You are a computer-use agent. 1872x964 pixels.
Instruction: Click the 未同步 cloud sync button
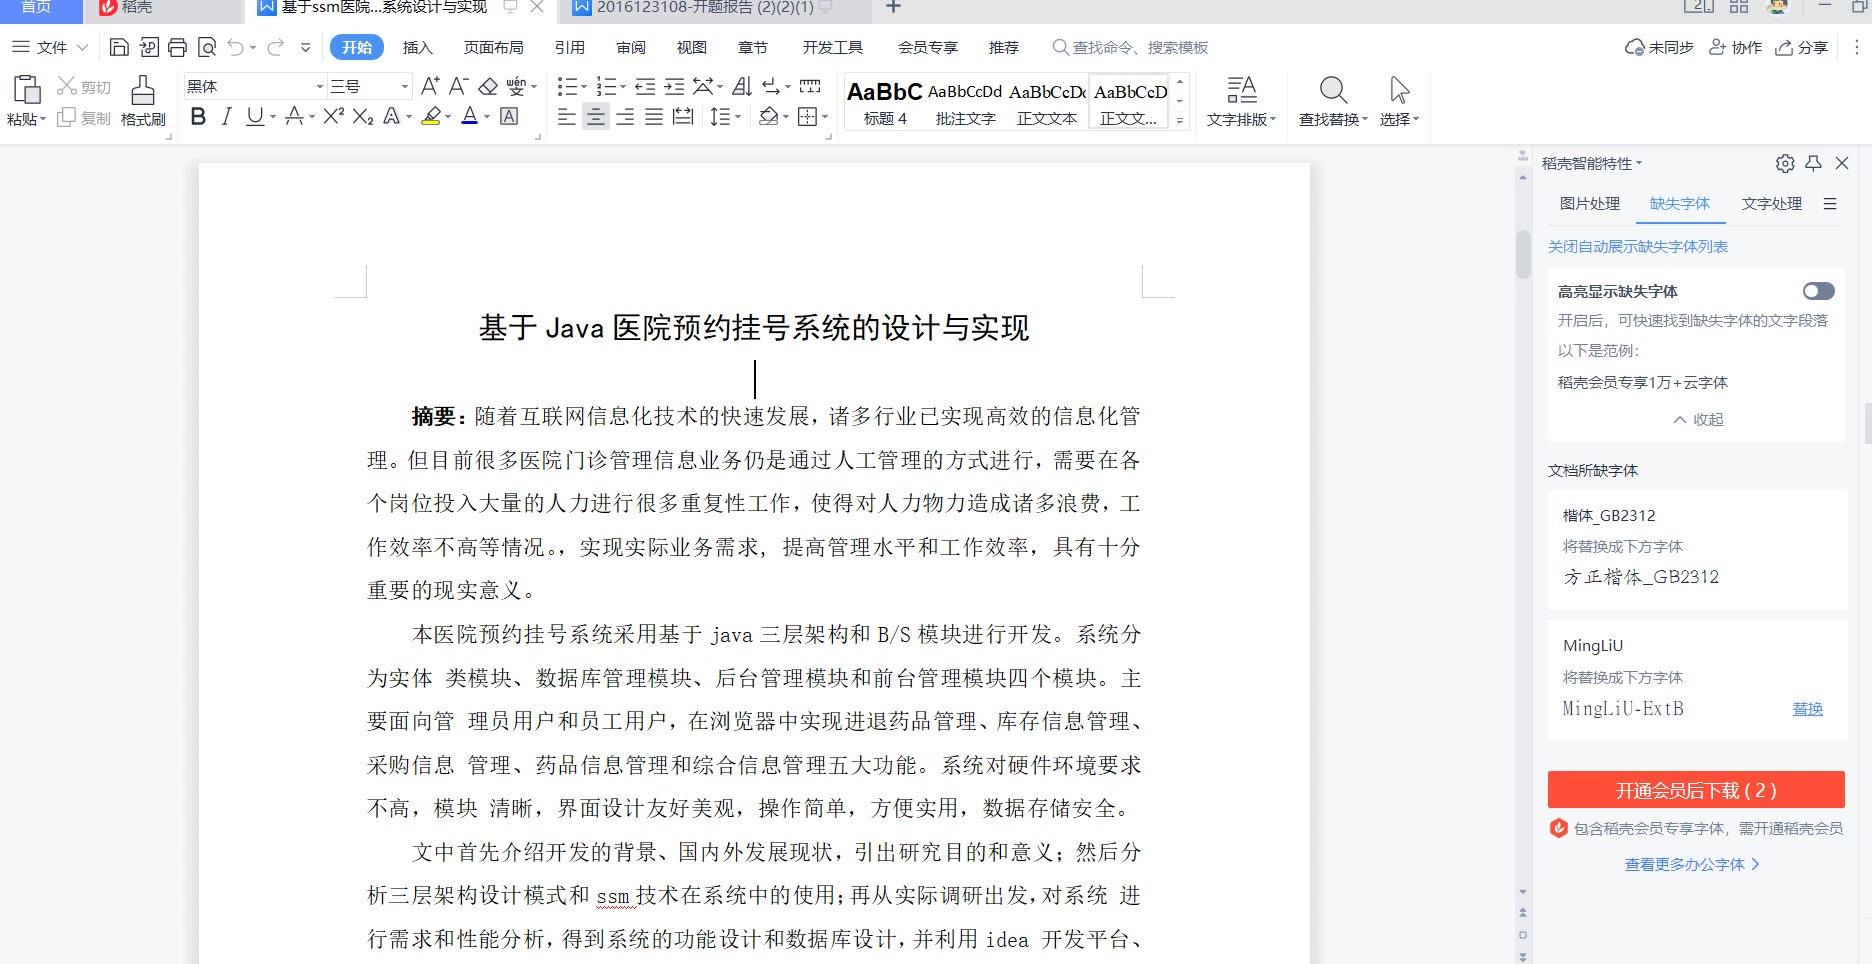coord(1660,47)
